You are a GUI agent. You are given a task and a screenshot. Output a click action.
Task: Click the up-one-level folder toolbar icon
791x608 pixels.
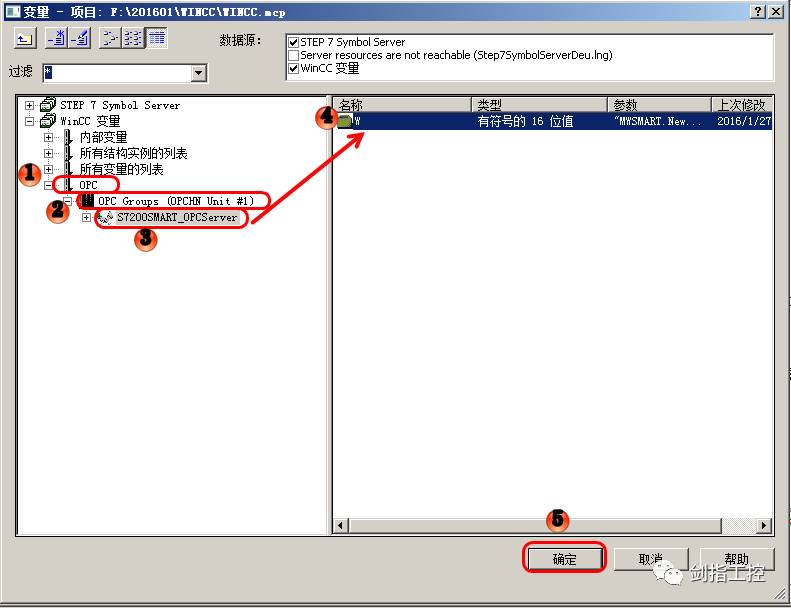pyautogui.click(x=25, y=38)
